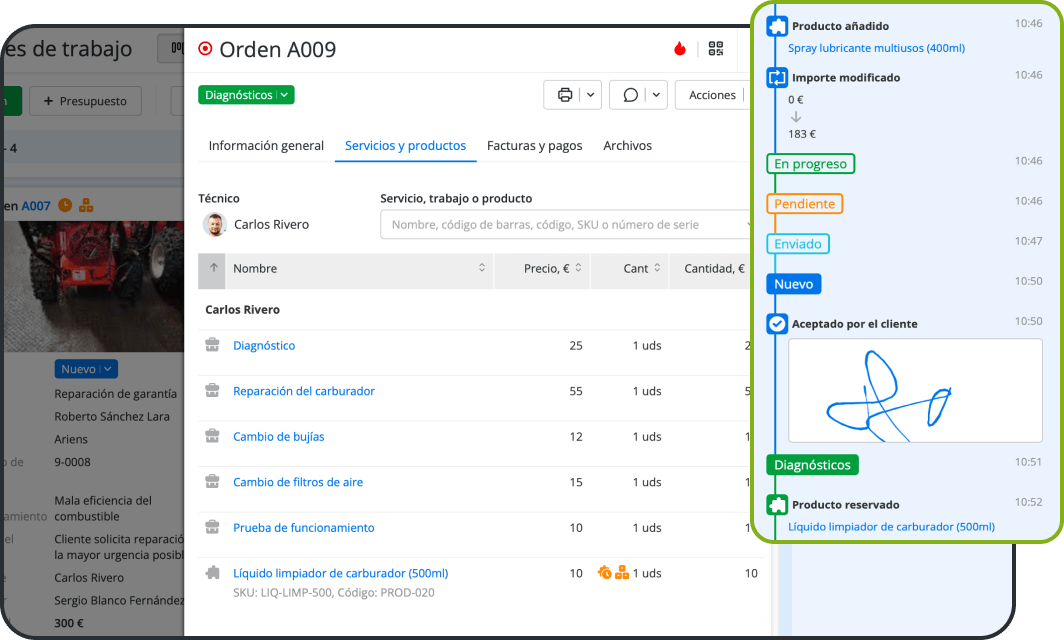
Task: Open the QR code icon
Action: point(715,48)
